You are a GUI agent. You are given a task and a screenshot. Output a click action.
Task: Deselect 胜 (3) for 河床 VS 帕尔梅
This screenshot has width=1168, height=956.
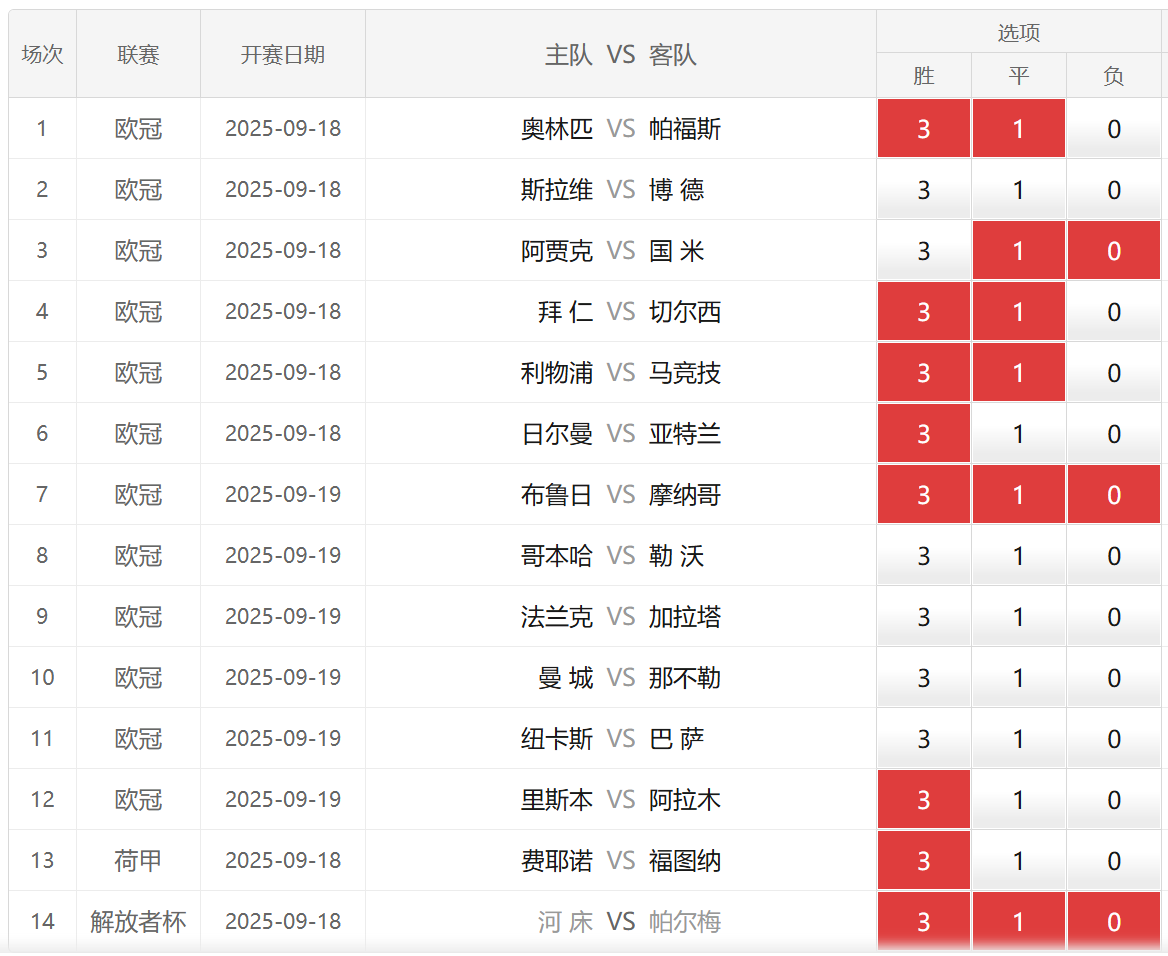coord(924,922)
